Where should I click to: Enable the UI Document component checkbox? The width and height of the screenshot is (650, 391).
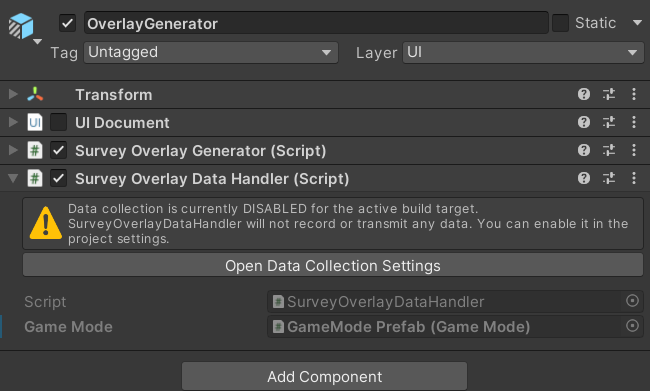(58, 122)
